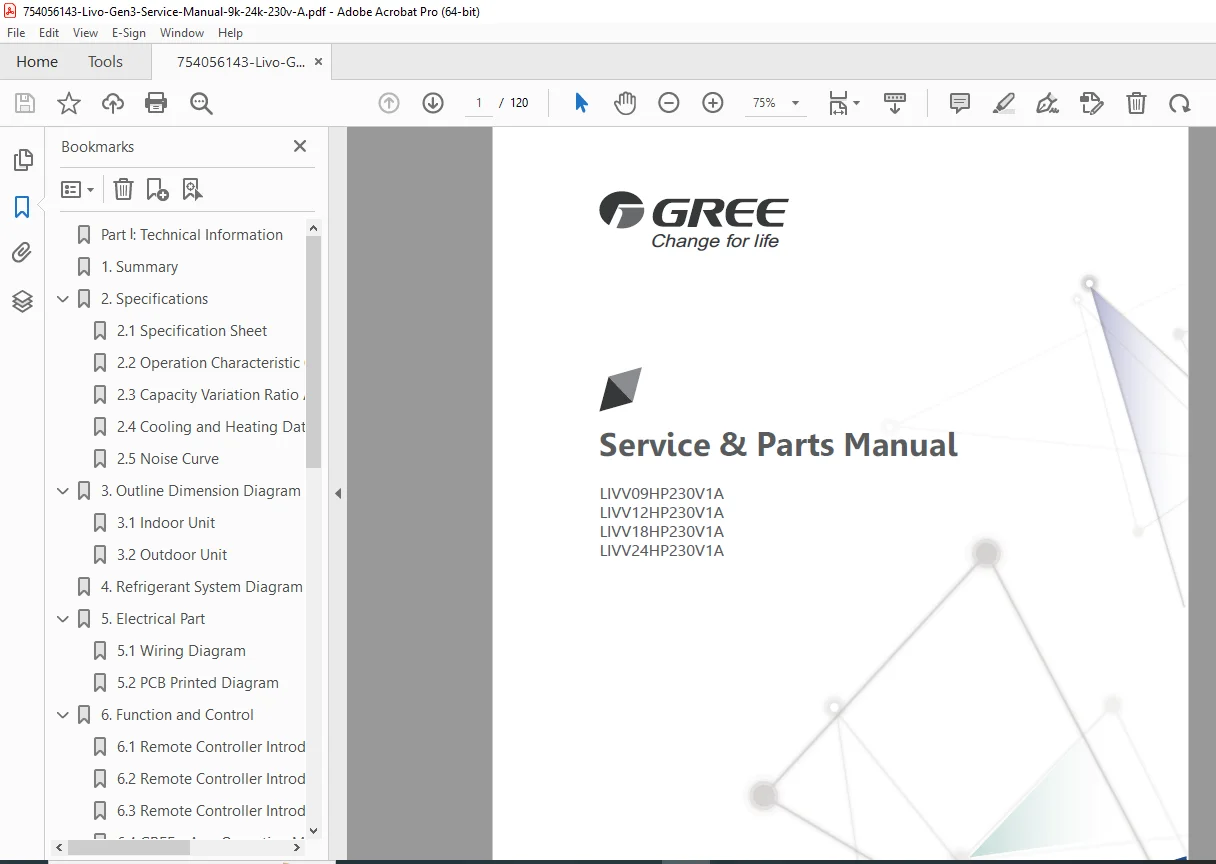The image size is (1216, 864).
Task: Activate the hand pan tool
Action: point(625,103)
